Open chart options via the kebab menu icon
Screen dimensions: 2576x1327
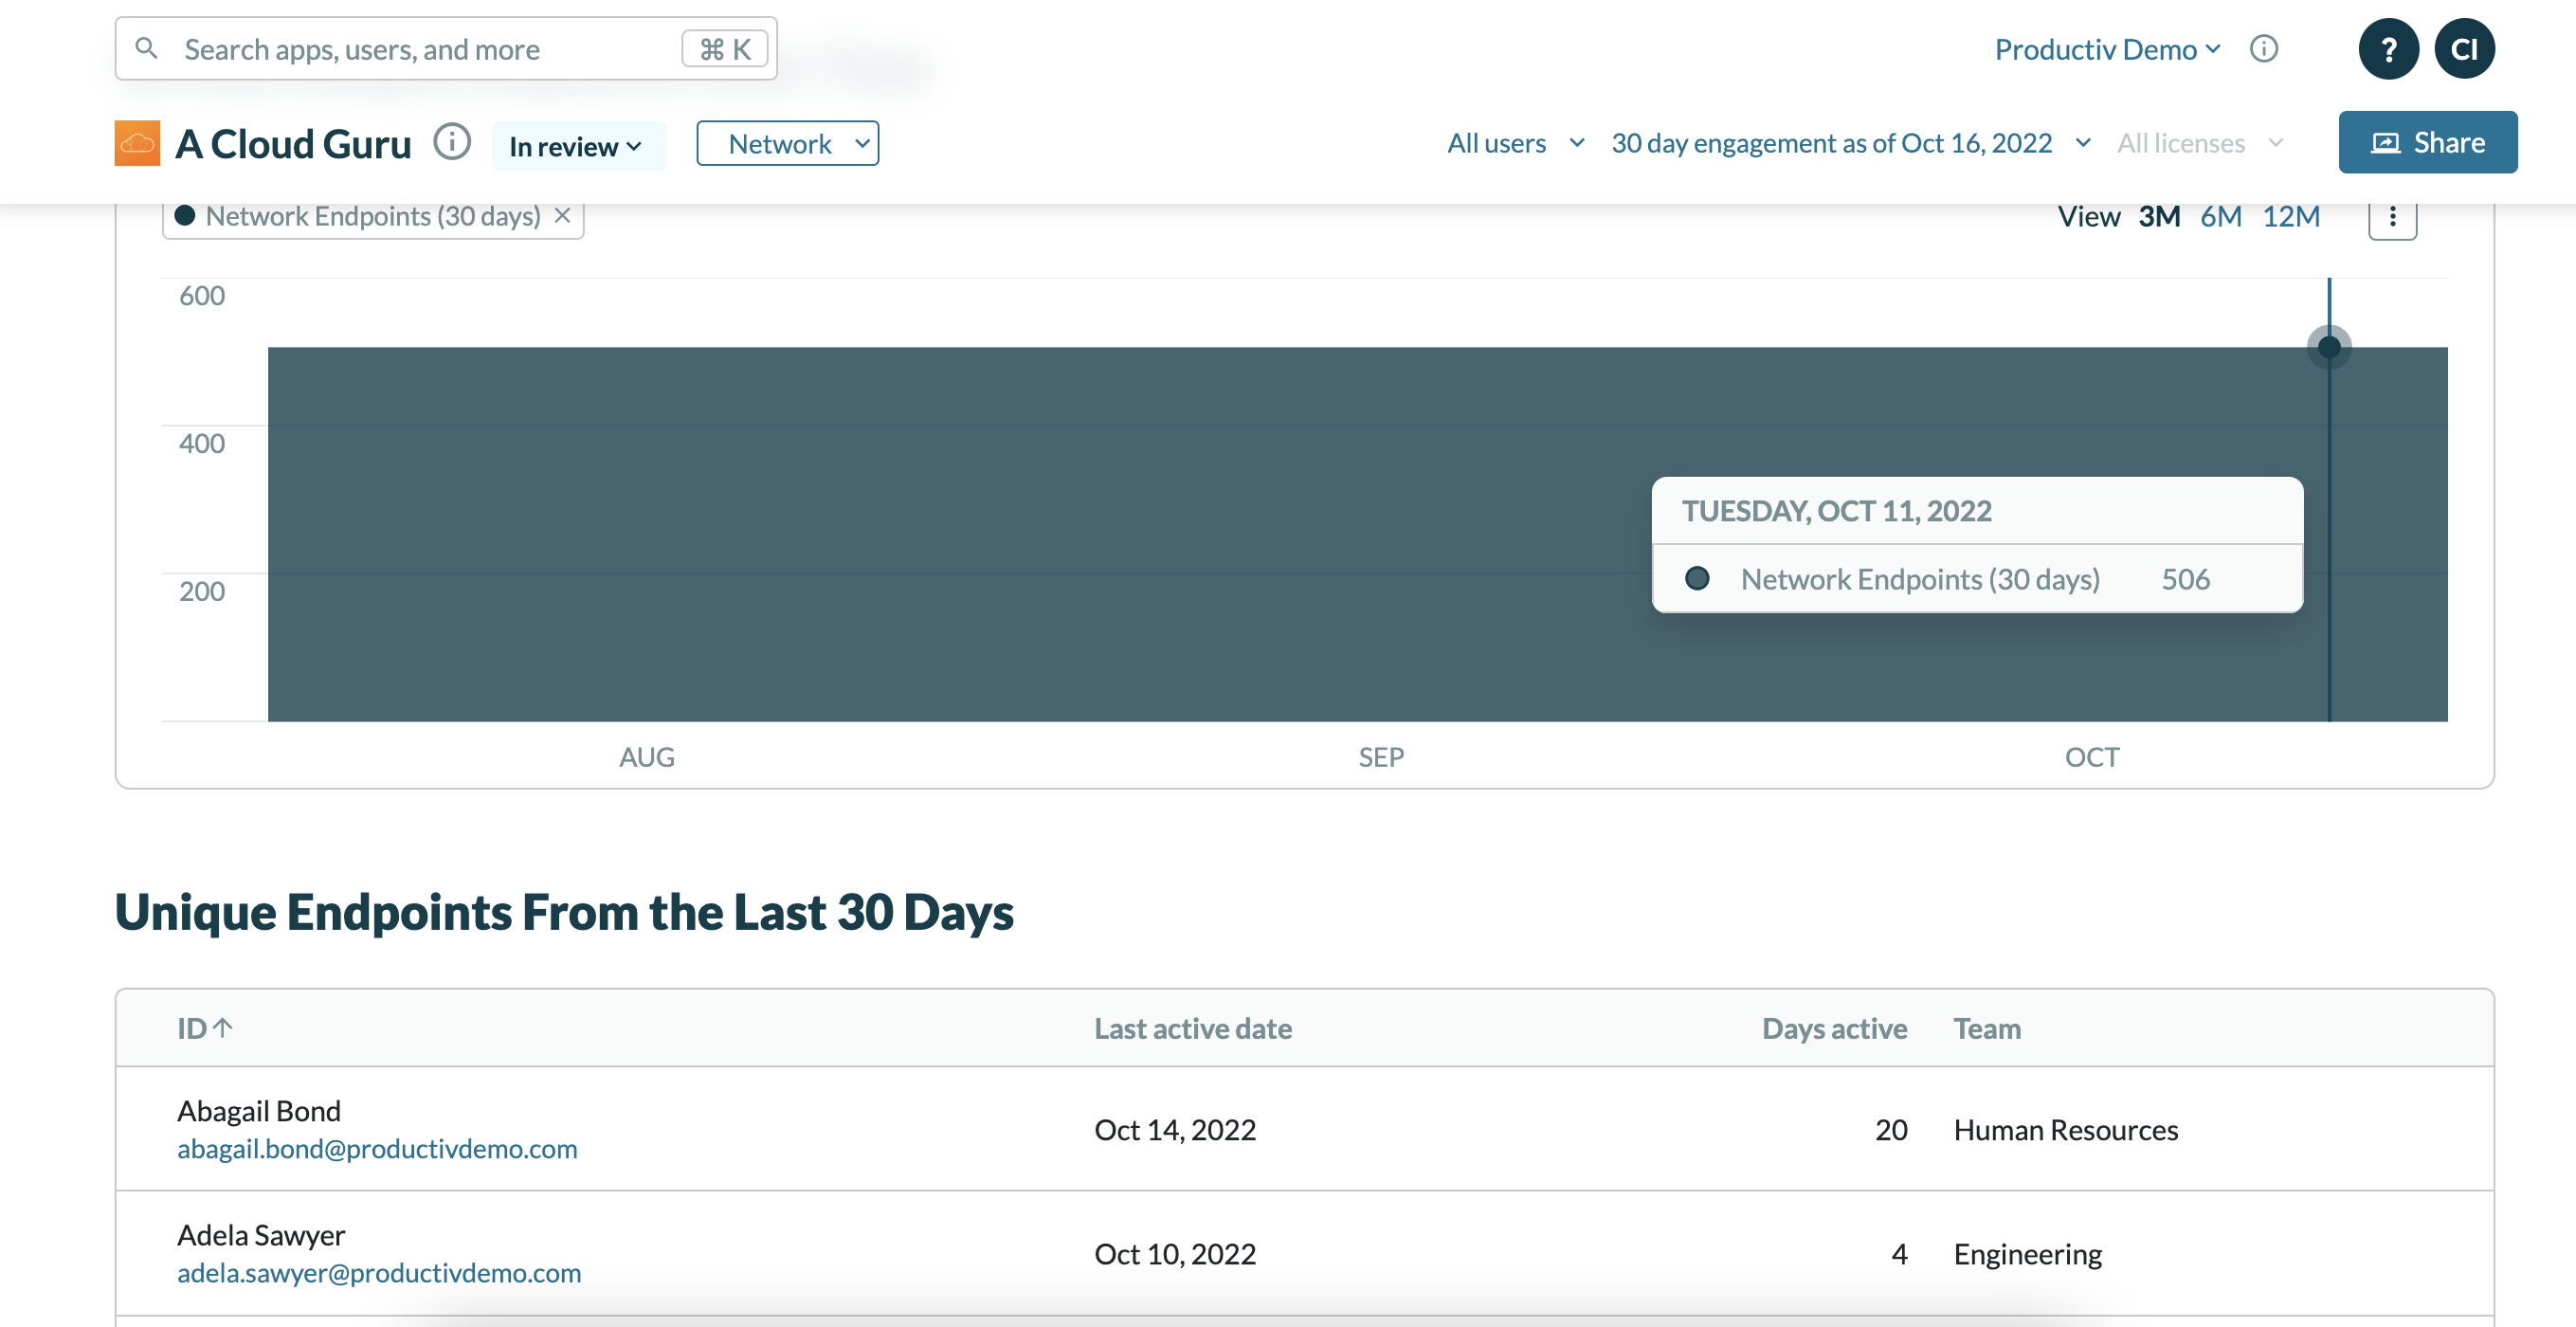coord(2392,216)
